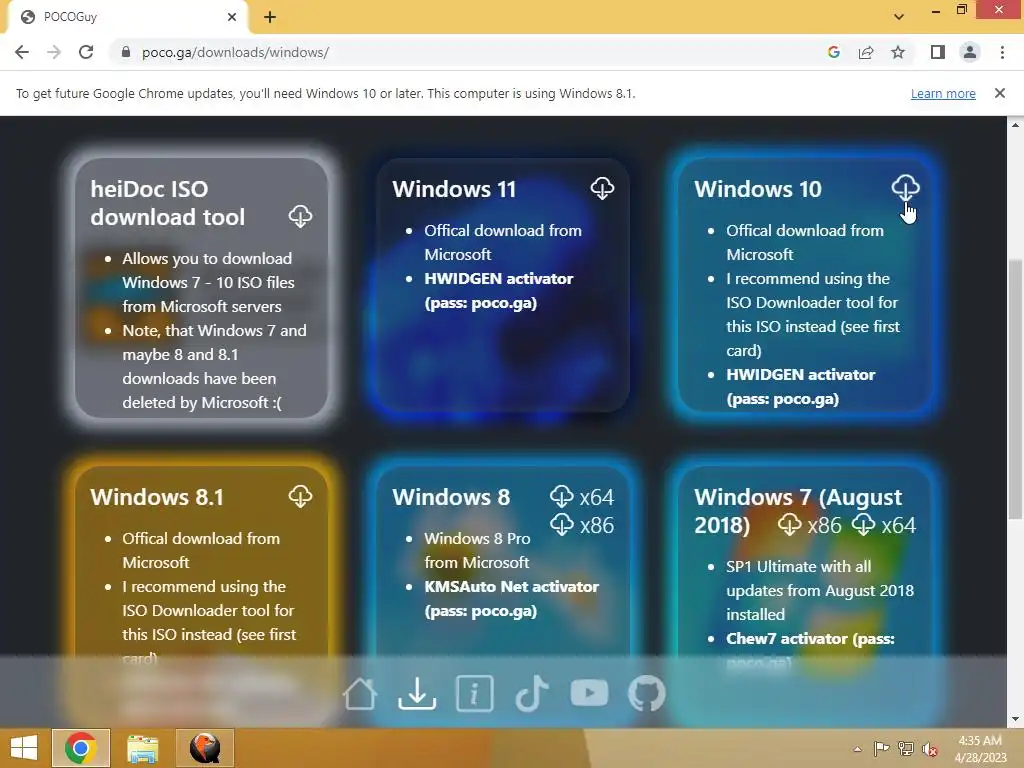Click scrollbar down arrow
The width and height of the screenshot is (1024, 768).
coord(1015,720)
